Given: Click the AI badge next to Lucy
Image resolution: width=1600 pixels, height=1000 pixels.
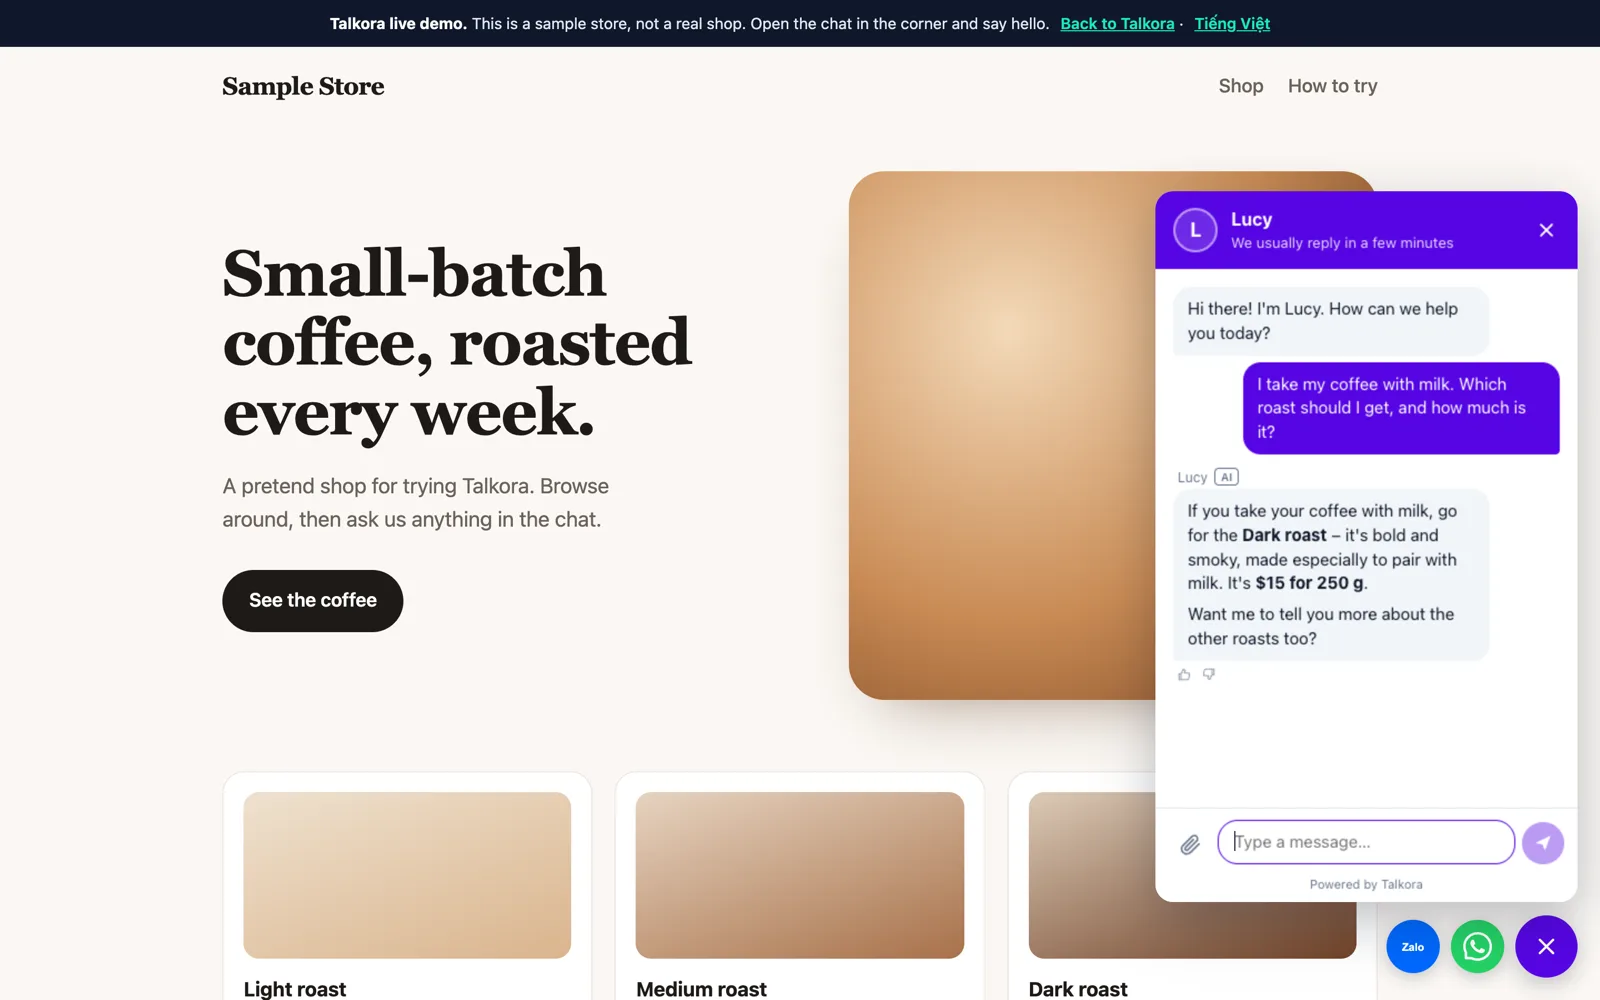Looking at the screenshot, I should 1226,477.
